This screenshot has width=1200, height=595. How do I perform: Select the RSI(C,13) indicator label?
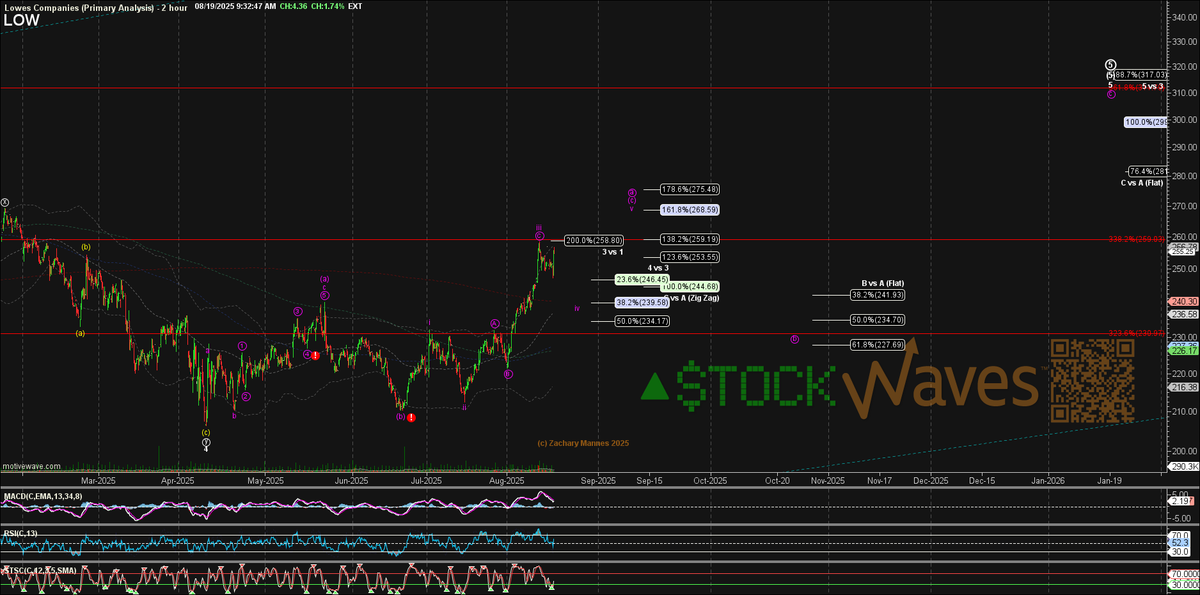pyautogui.click(x=21, y=533)
